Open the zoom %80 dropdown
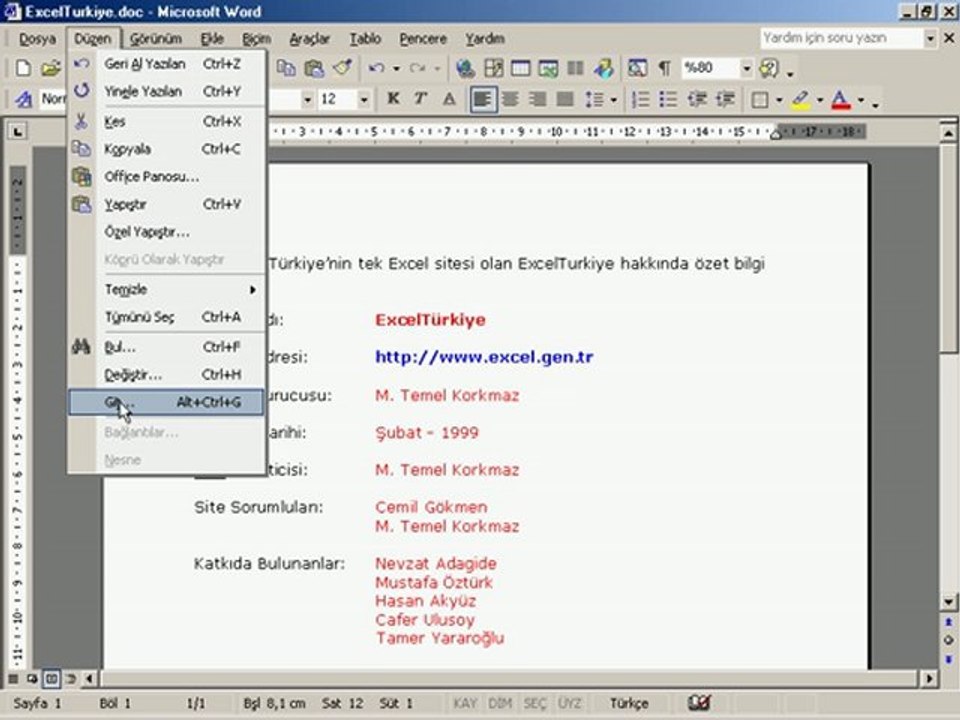 click(747, 68)
